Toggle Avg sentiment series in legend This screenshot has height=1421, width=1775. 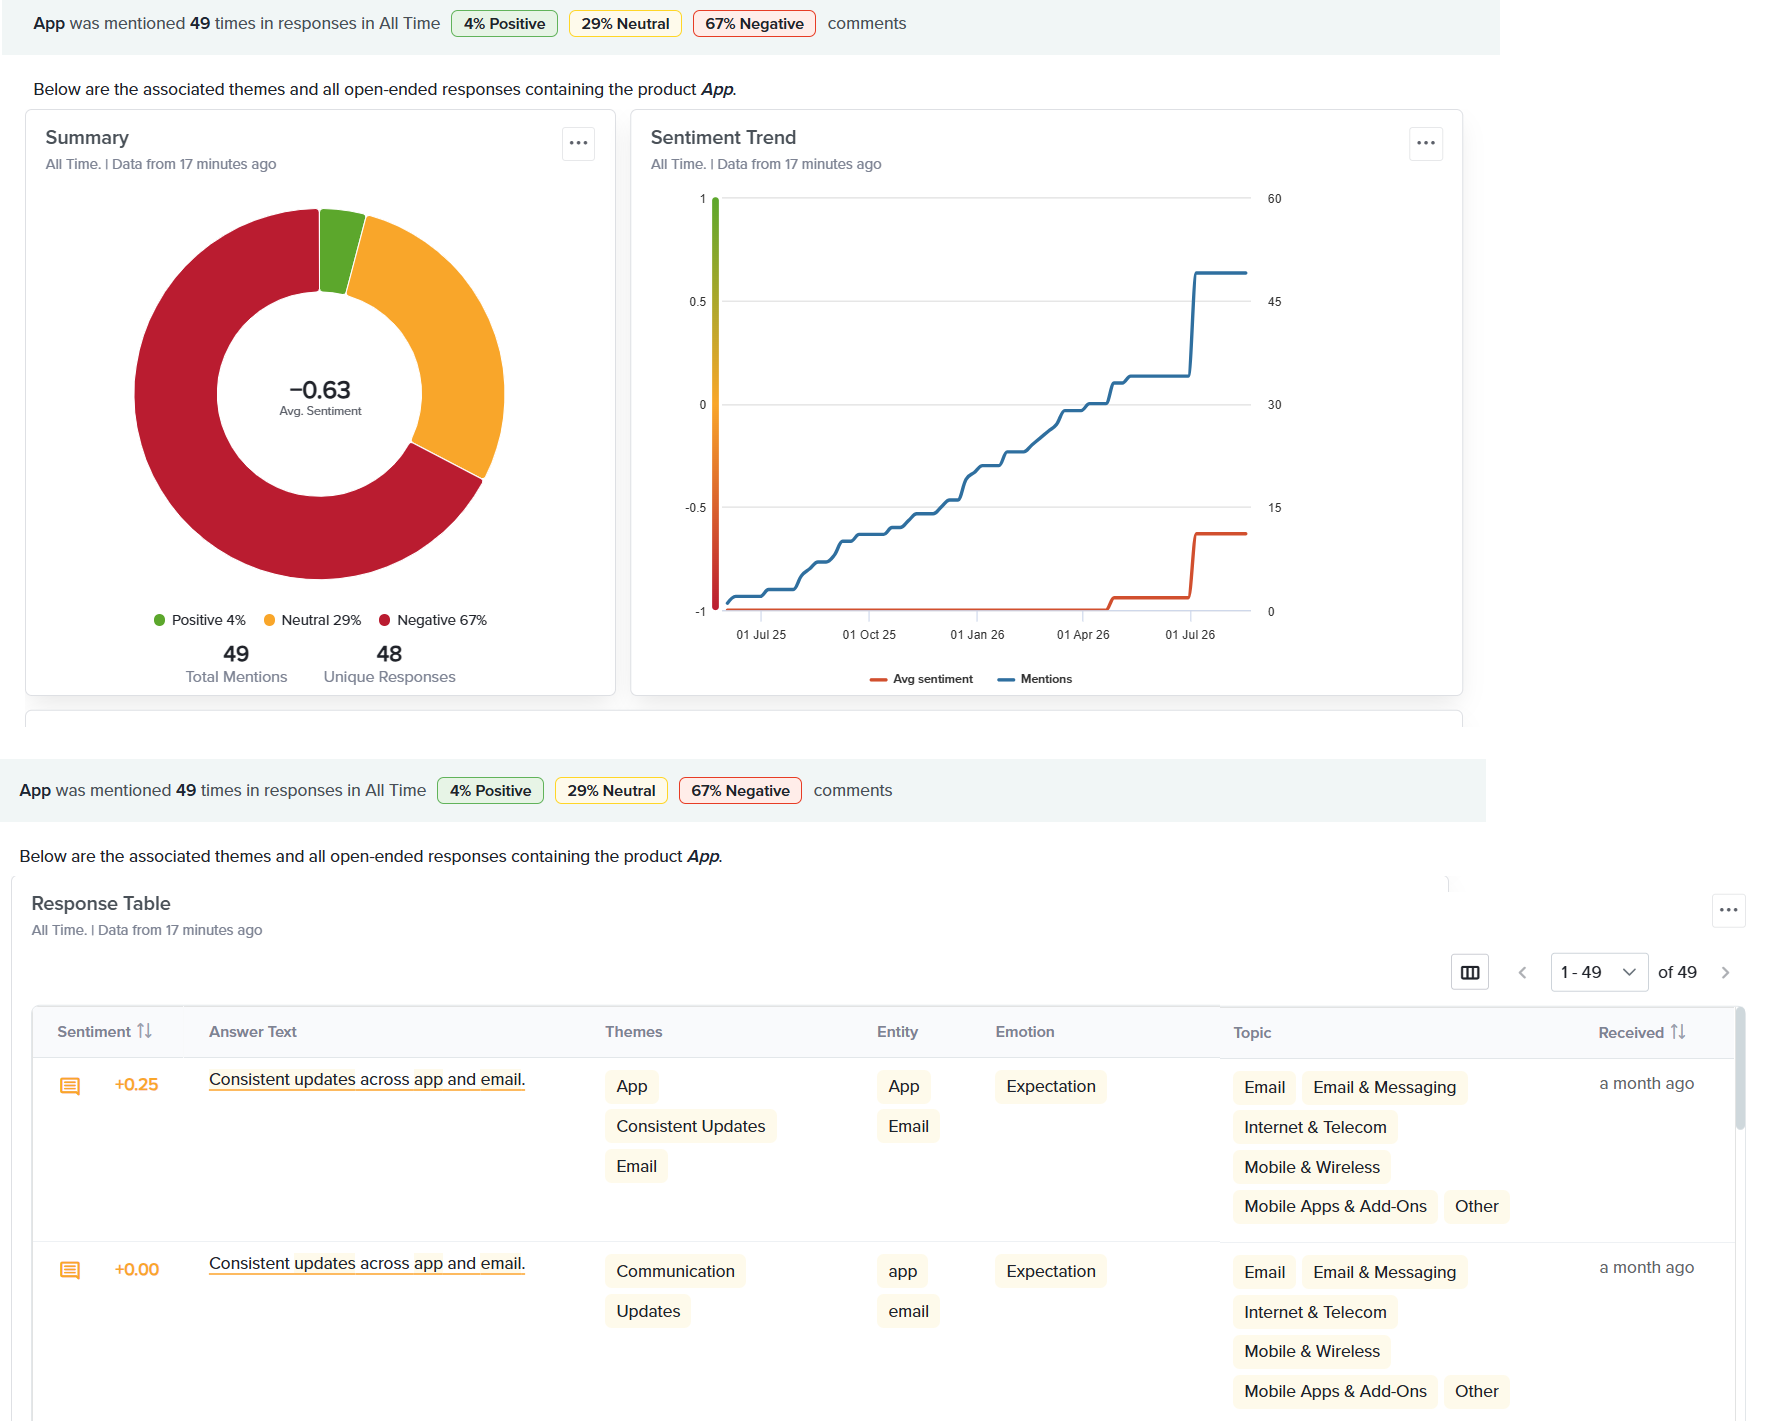click(x=921, y=679)
